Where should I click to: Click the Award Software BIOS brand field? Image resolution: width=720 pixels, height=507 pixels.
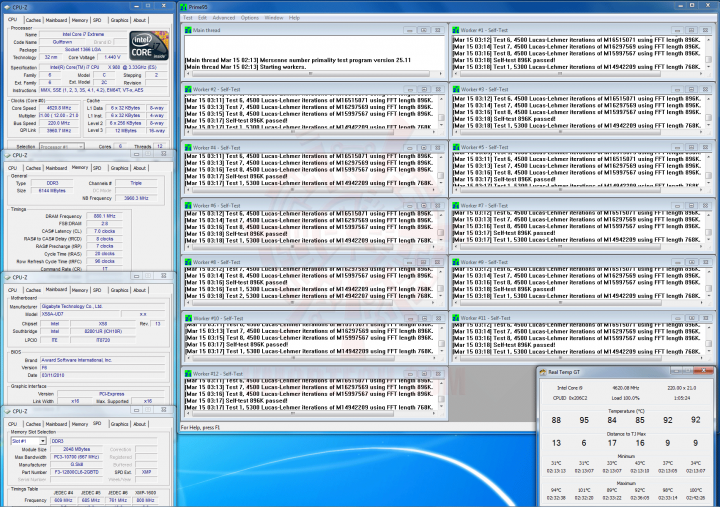click(x=103, y=360)
